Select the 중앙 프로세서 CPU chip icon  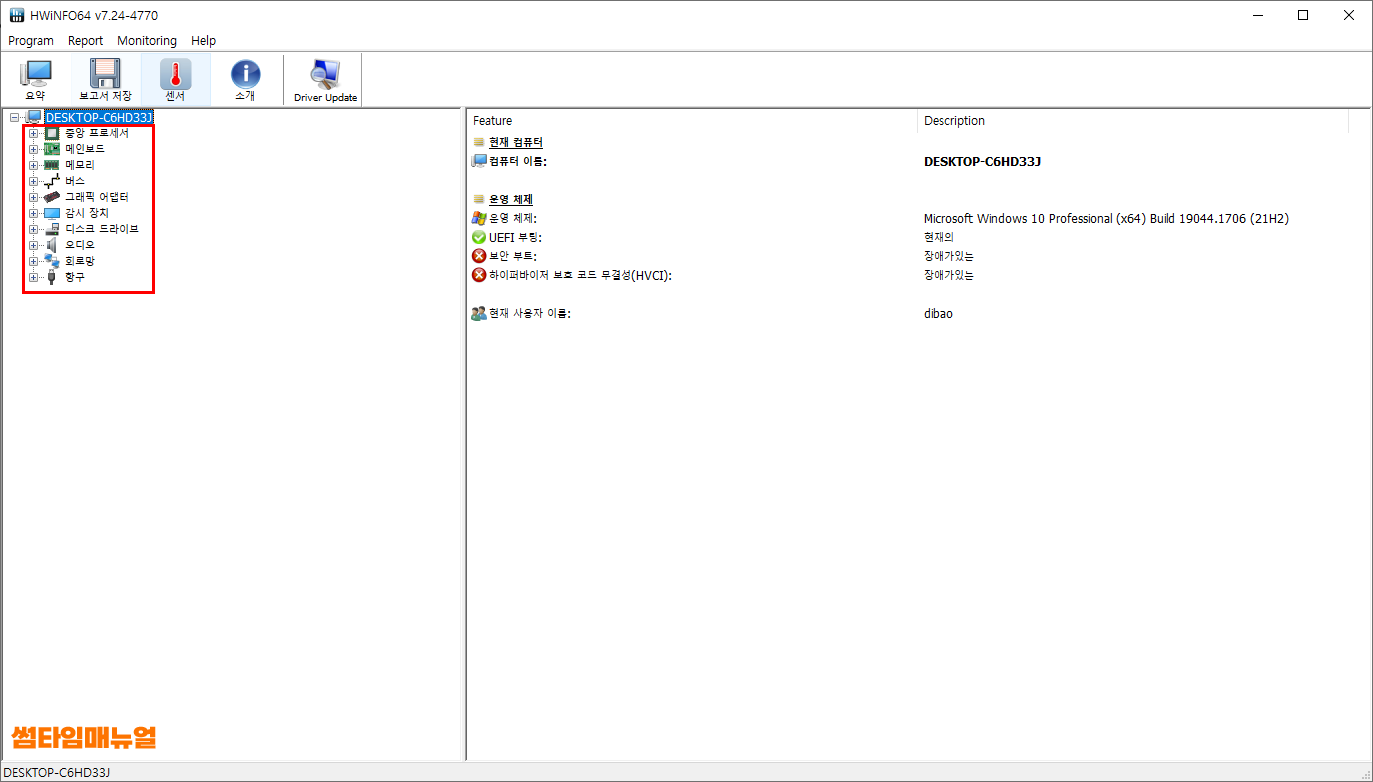click(x=52, y=133)
